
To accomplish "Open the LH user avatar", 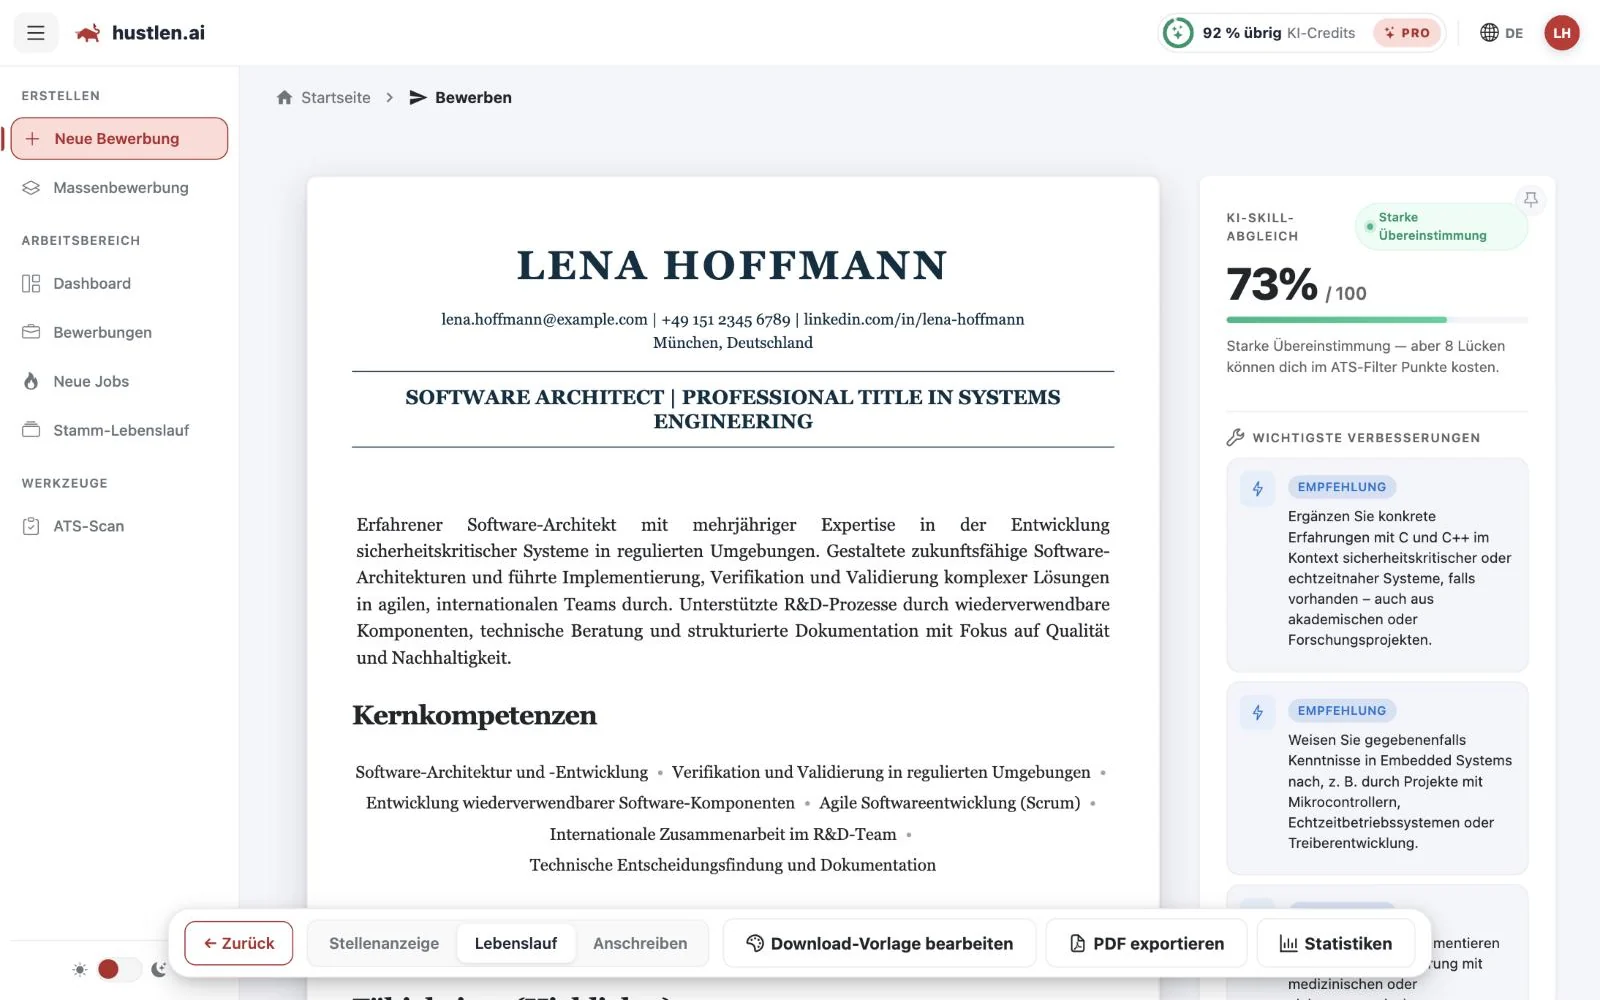I will 1561,33.
